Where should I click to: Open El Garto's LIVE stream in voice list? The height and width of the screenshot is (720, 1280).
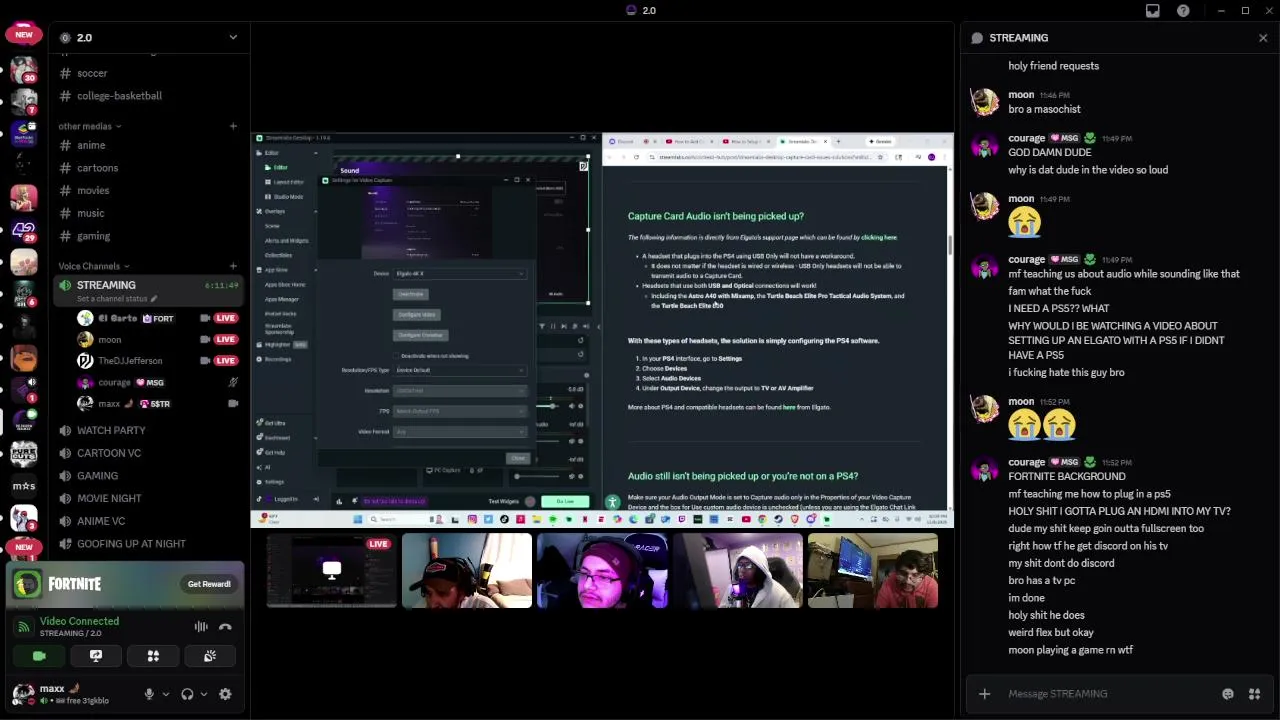[225, 318]
